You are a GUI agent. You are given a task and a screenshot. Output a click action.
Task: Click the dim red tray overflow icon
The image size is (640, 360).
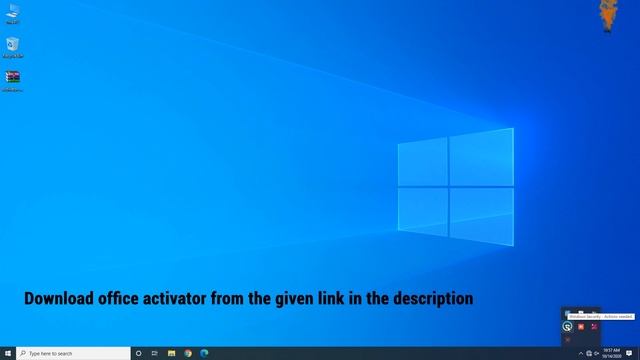567,340
